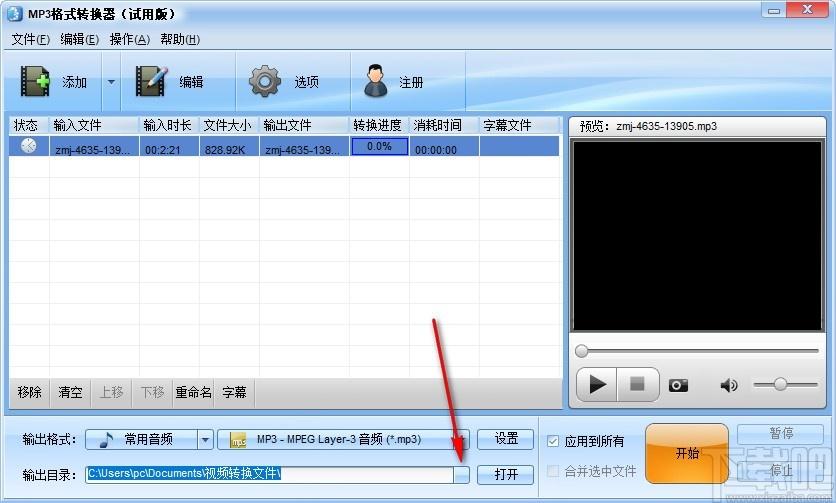Sort by 字幕文件 column header
836x503 pixels.
tap(519, 125)
